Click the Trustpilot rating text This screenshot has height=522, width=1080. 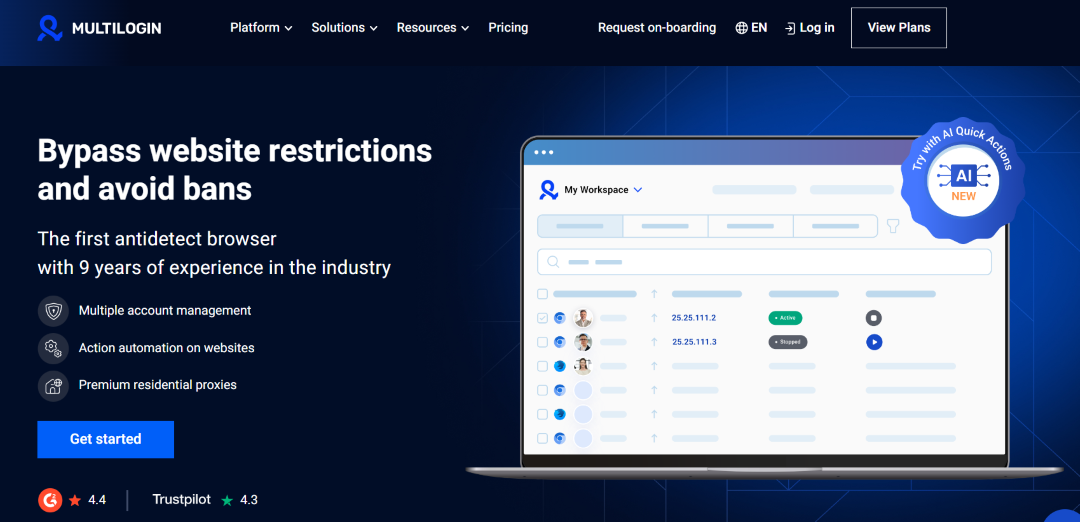pyautogui.click(x=182, y=499)
